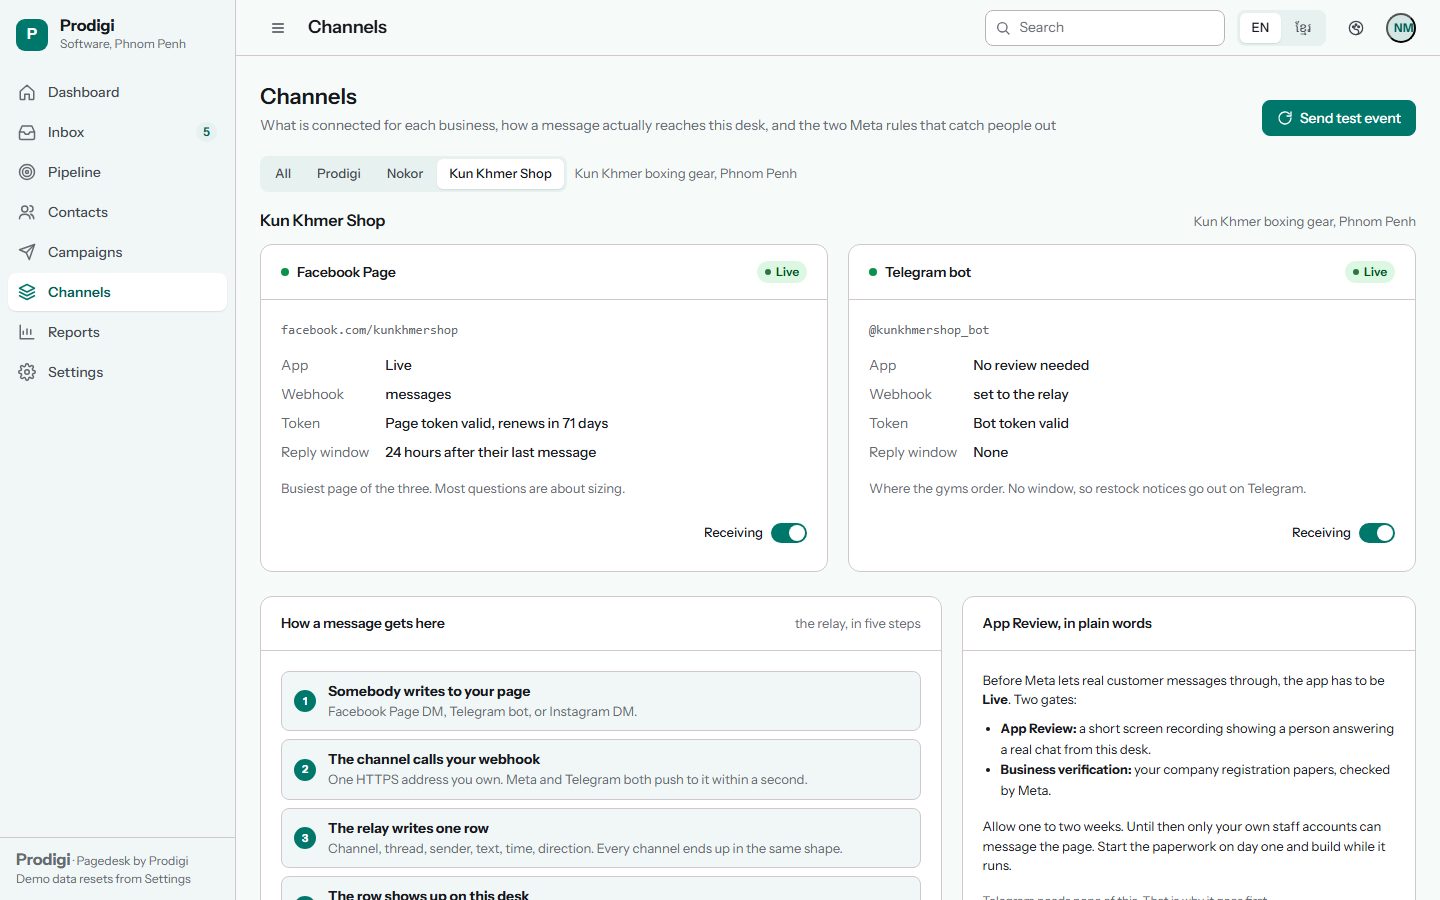Viewport: 1440px width, 900px height.
Task: Click the @kunkhmershop_bot handle
Action: [929, 330]
